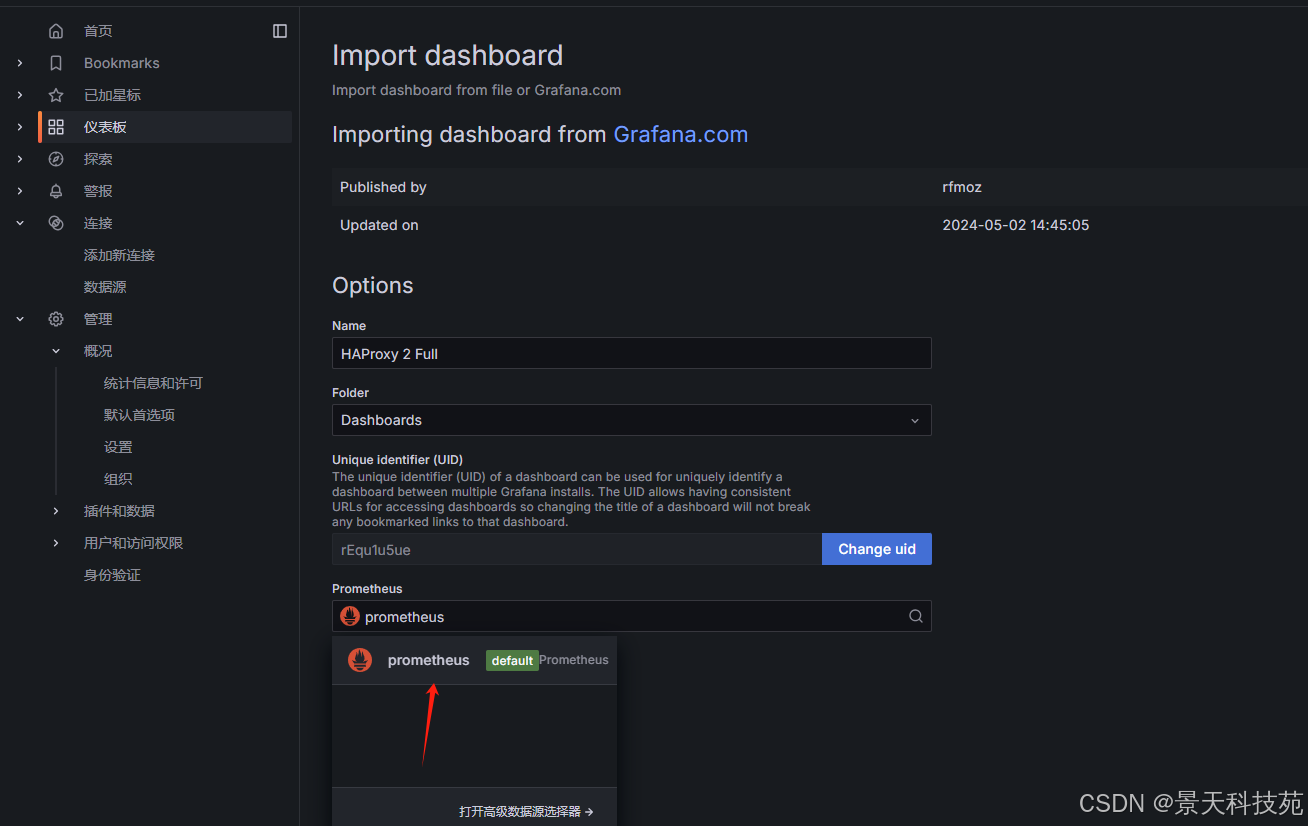Open the Bookmarks menu item

[122, 63]
